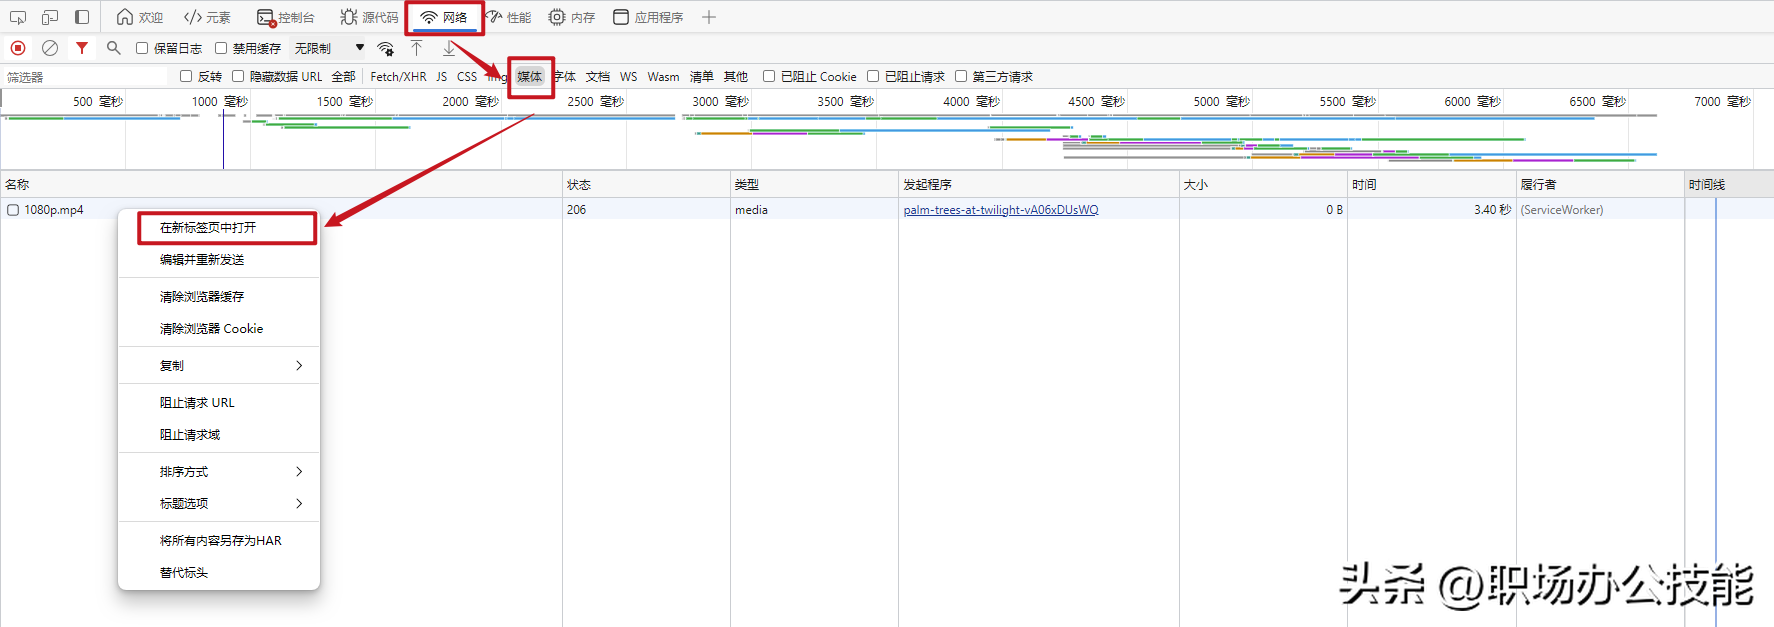Click the 时间 column header

click(x=1431, y=184)
